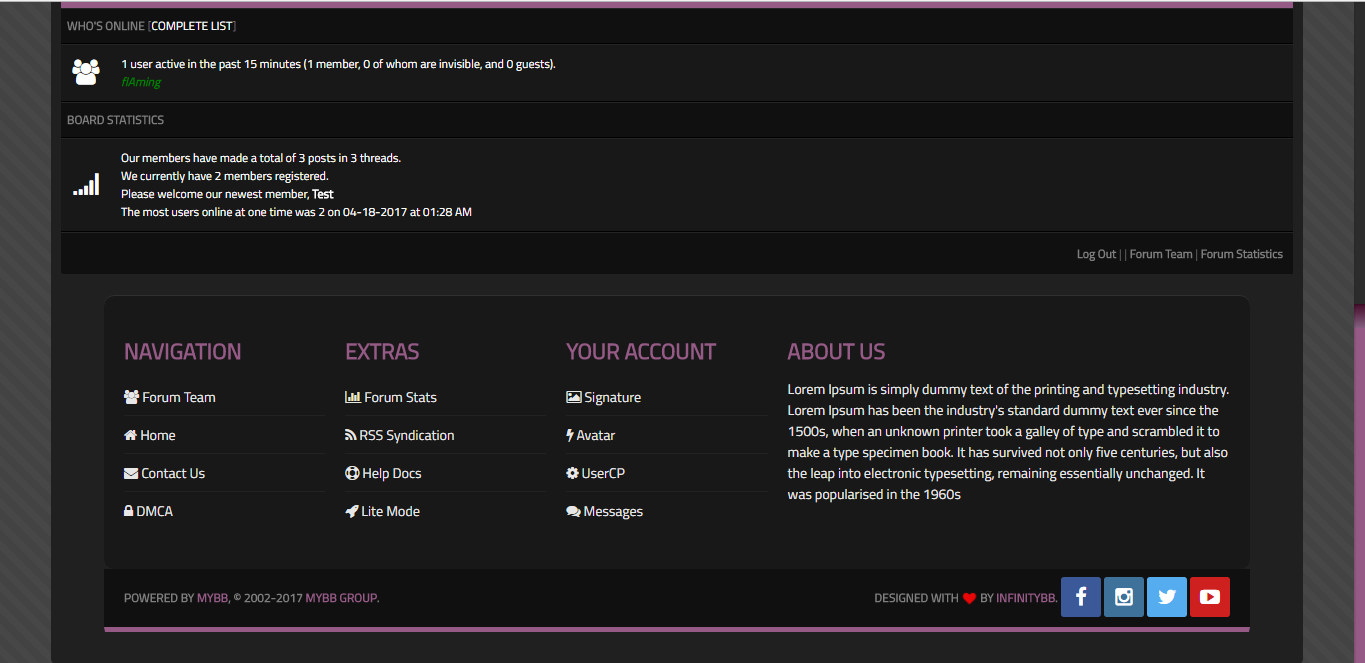The width and height of the screenshot is (1365, 663).
Task: Switch to Lite Mode
Action: pos(390,512)
